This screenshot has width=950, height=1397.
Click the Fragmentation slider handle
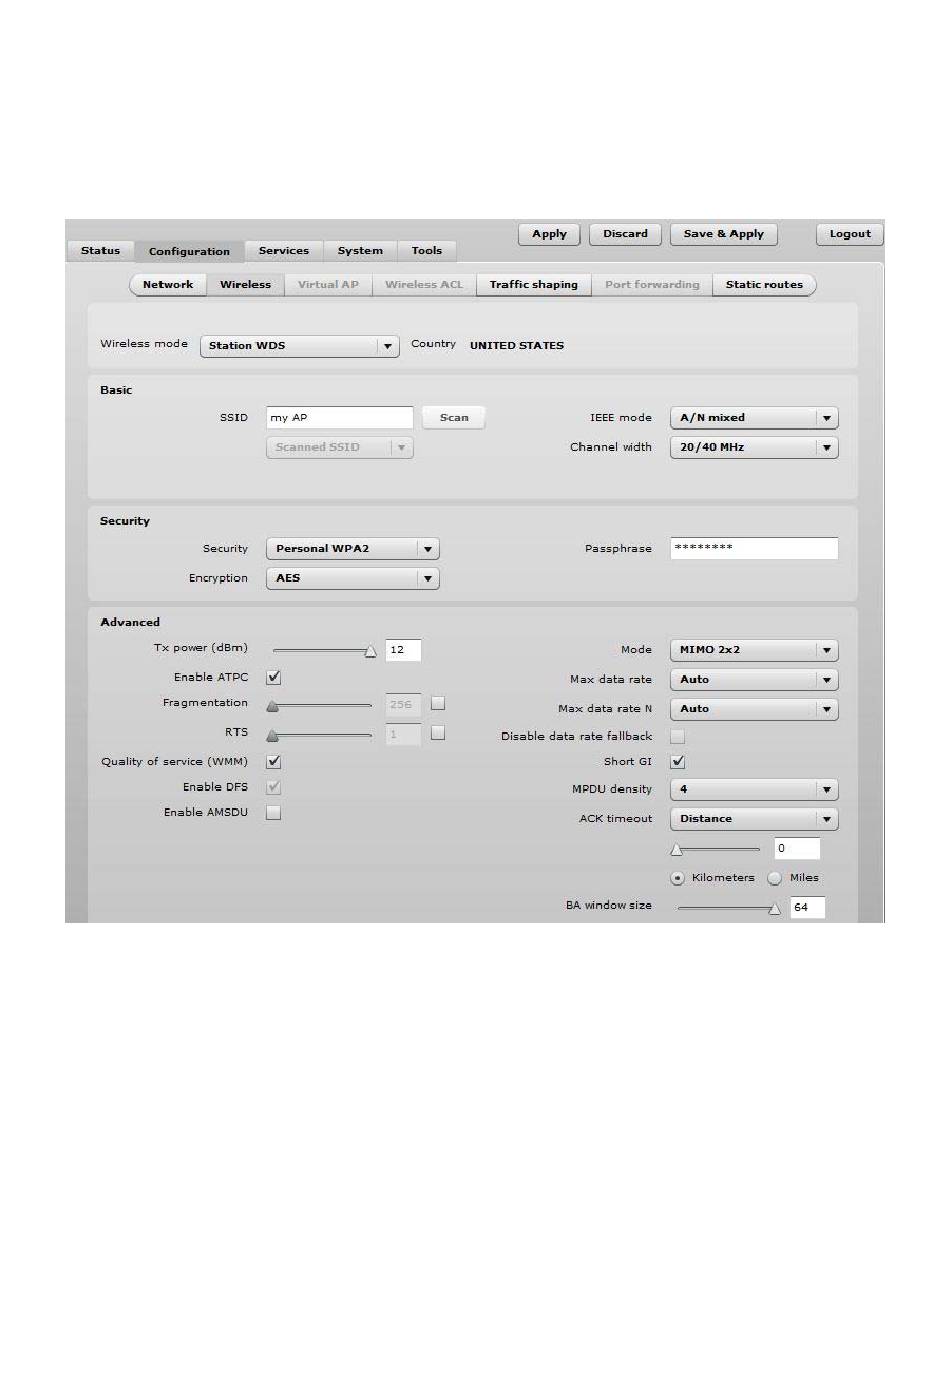(x=272, y=706)
